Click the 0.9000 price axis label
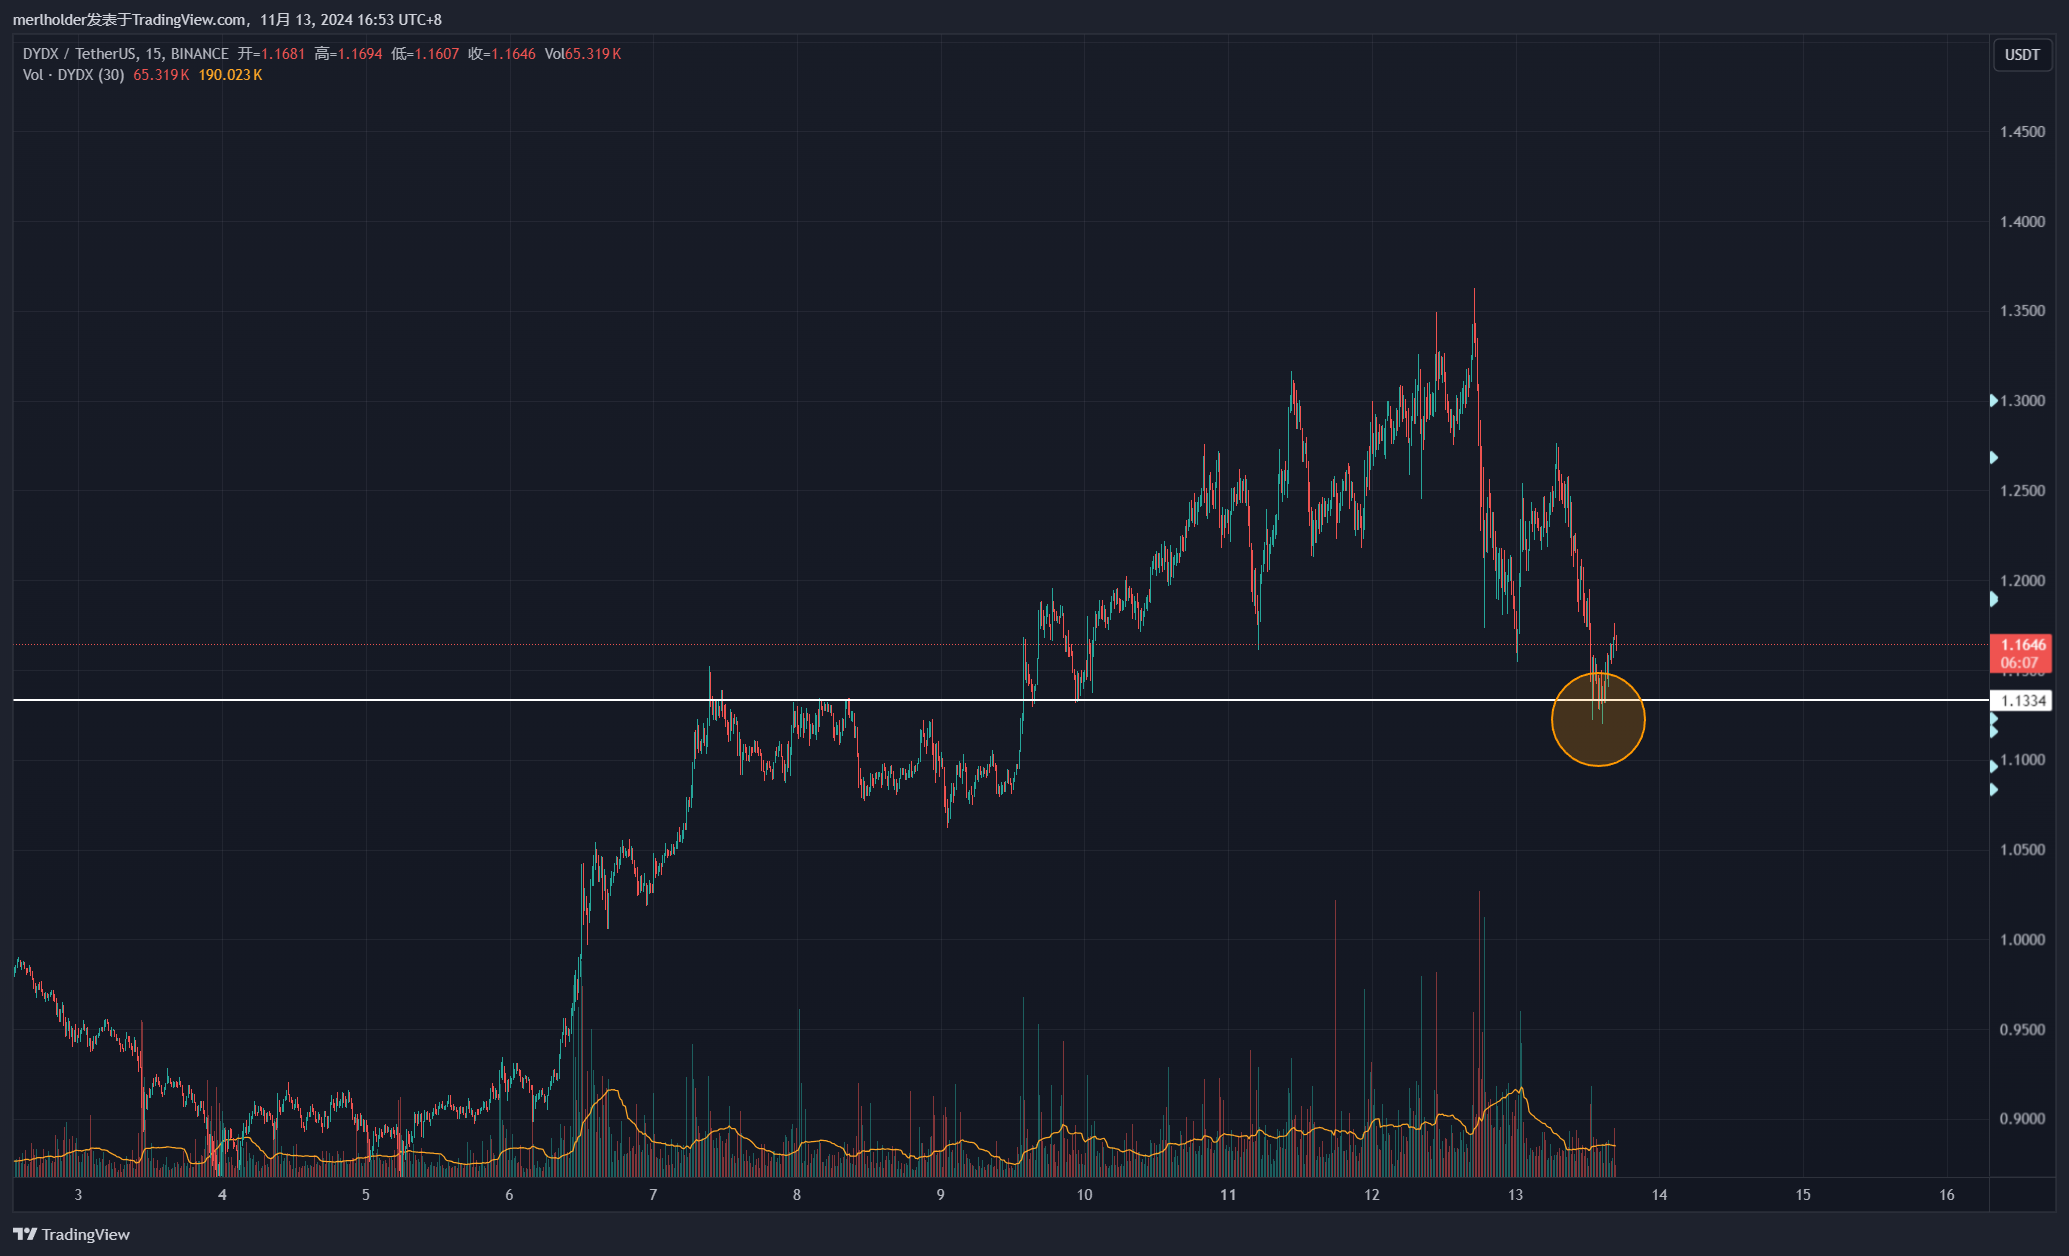This screenshot has width=2069, height=1256. pos(2022,1119)
